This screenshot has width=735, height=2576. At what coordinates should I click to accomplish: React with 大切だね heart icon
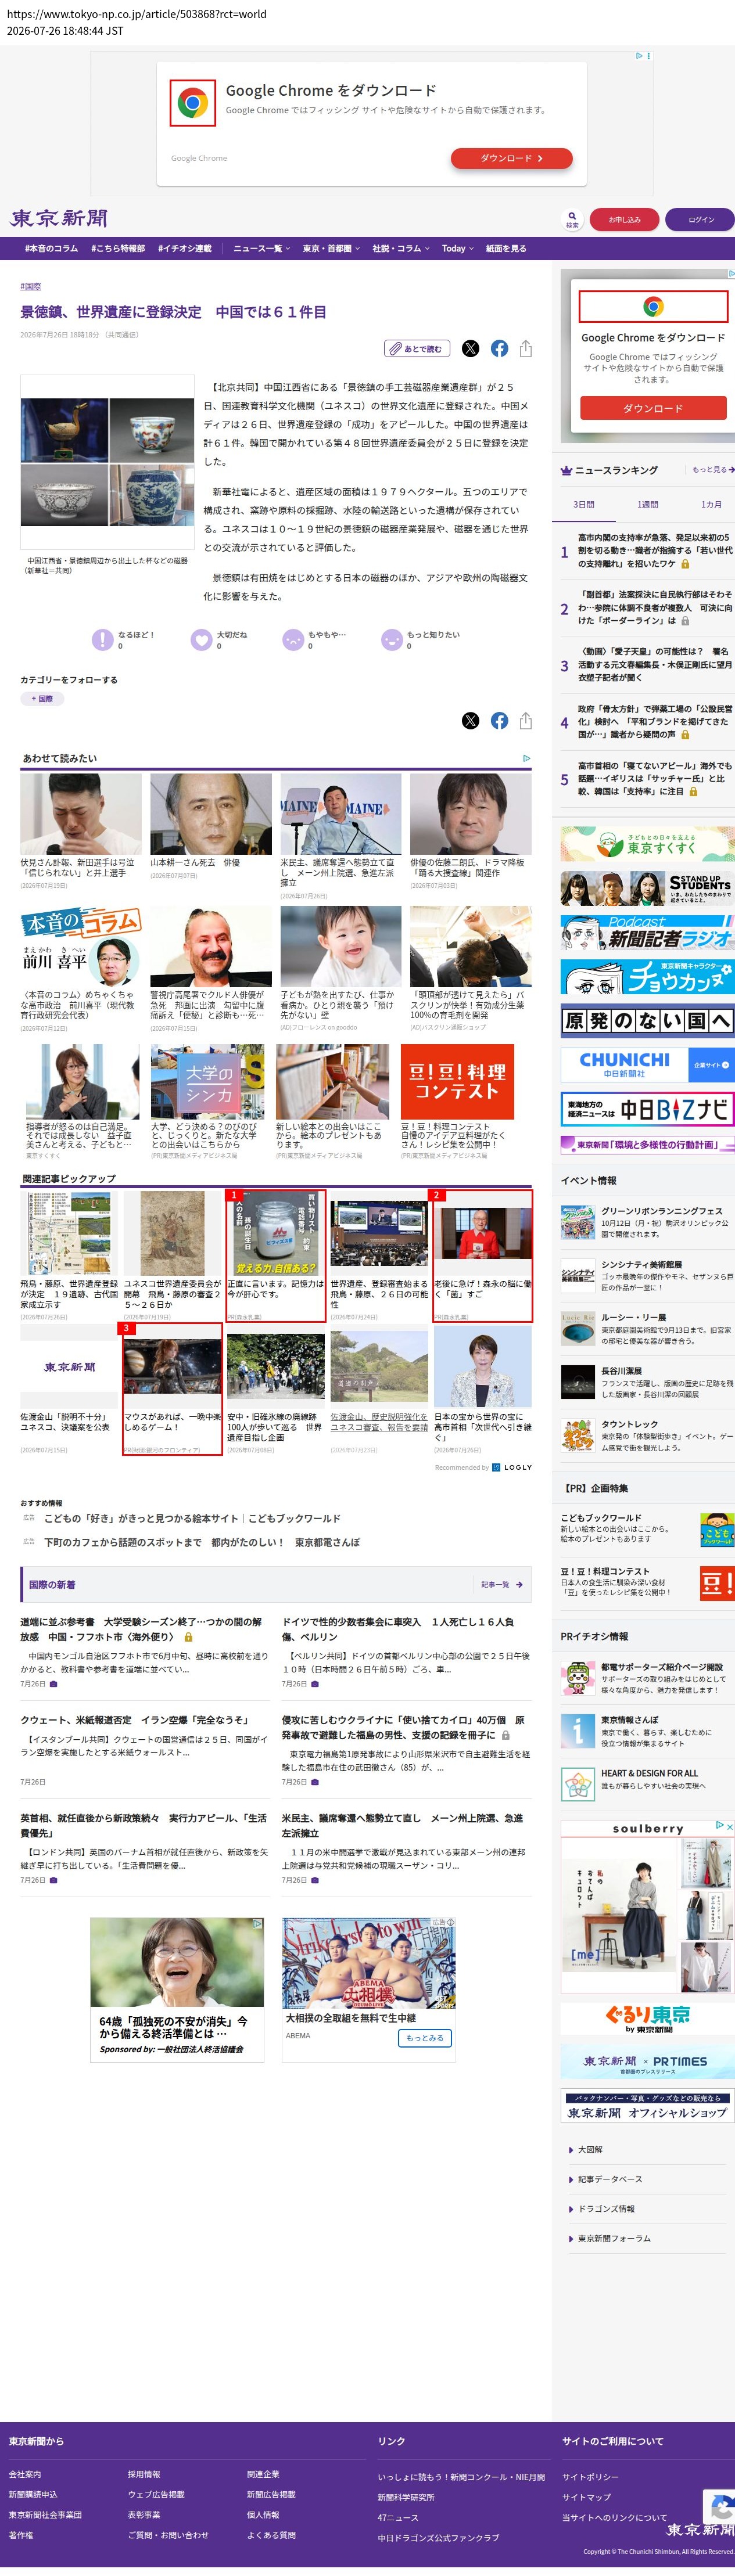point(201,640)
